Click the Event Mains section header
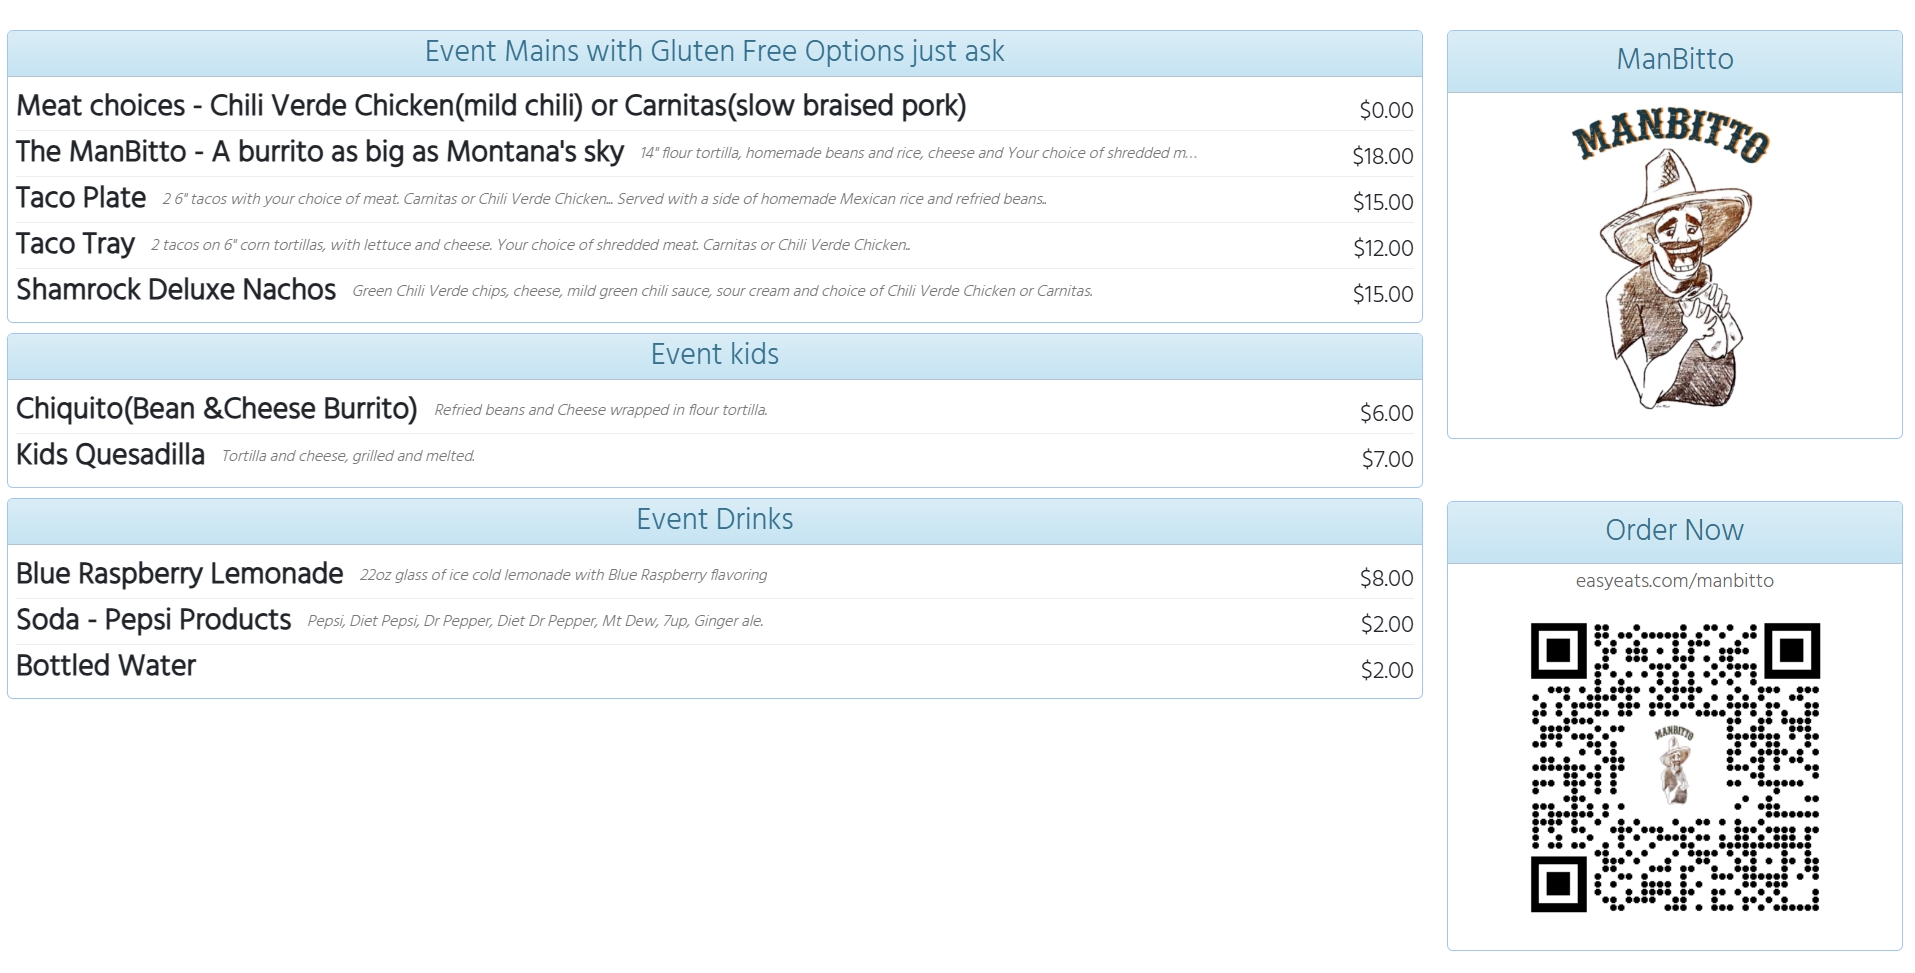Viewport: 1915px width, 973px height. point(714,52)
